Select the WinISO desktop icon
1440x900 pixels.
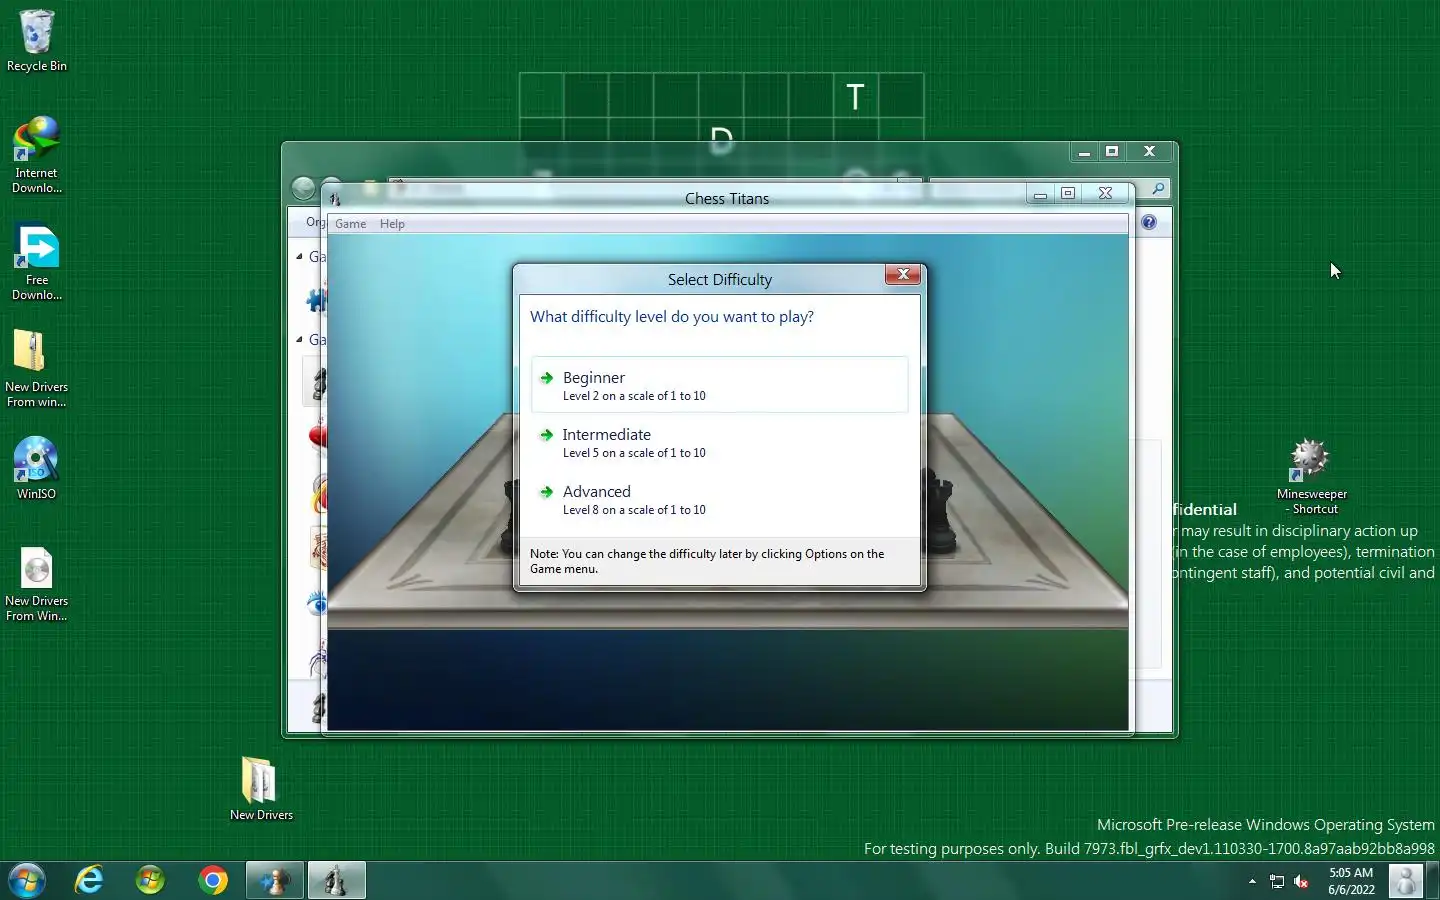tap(37, 468)
